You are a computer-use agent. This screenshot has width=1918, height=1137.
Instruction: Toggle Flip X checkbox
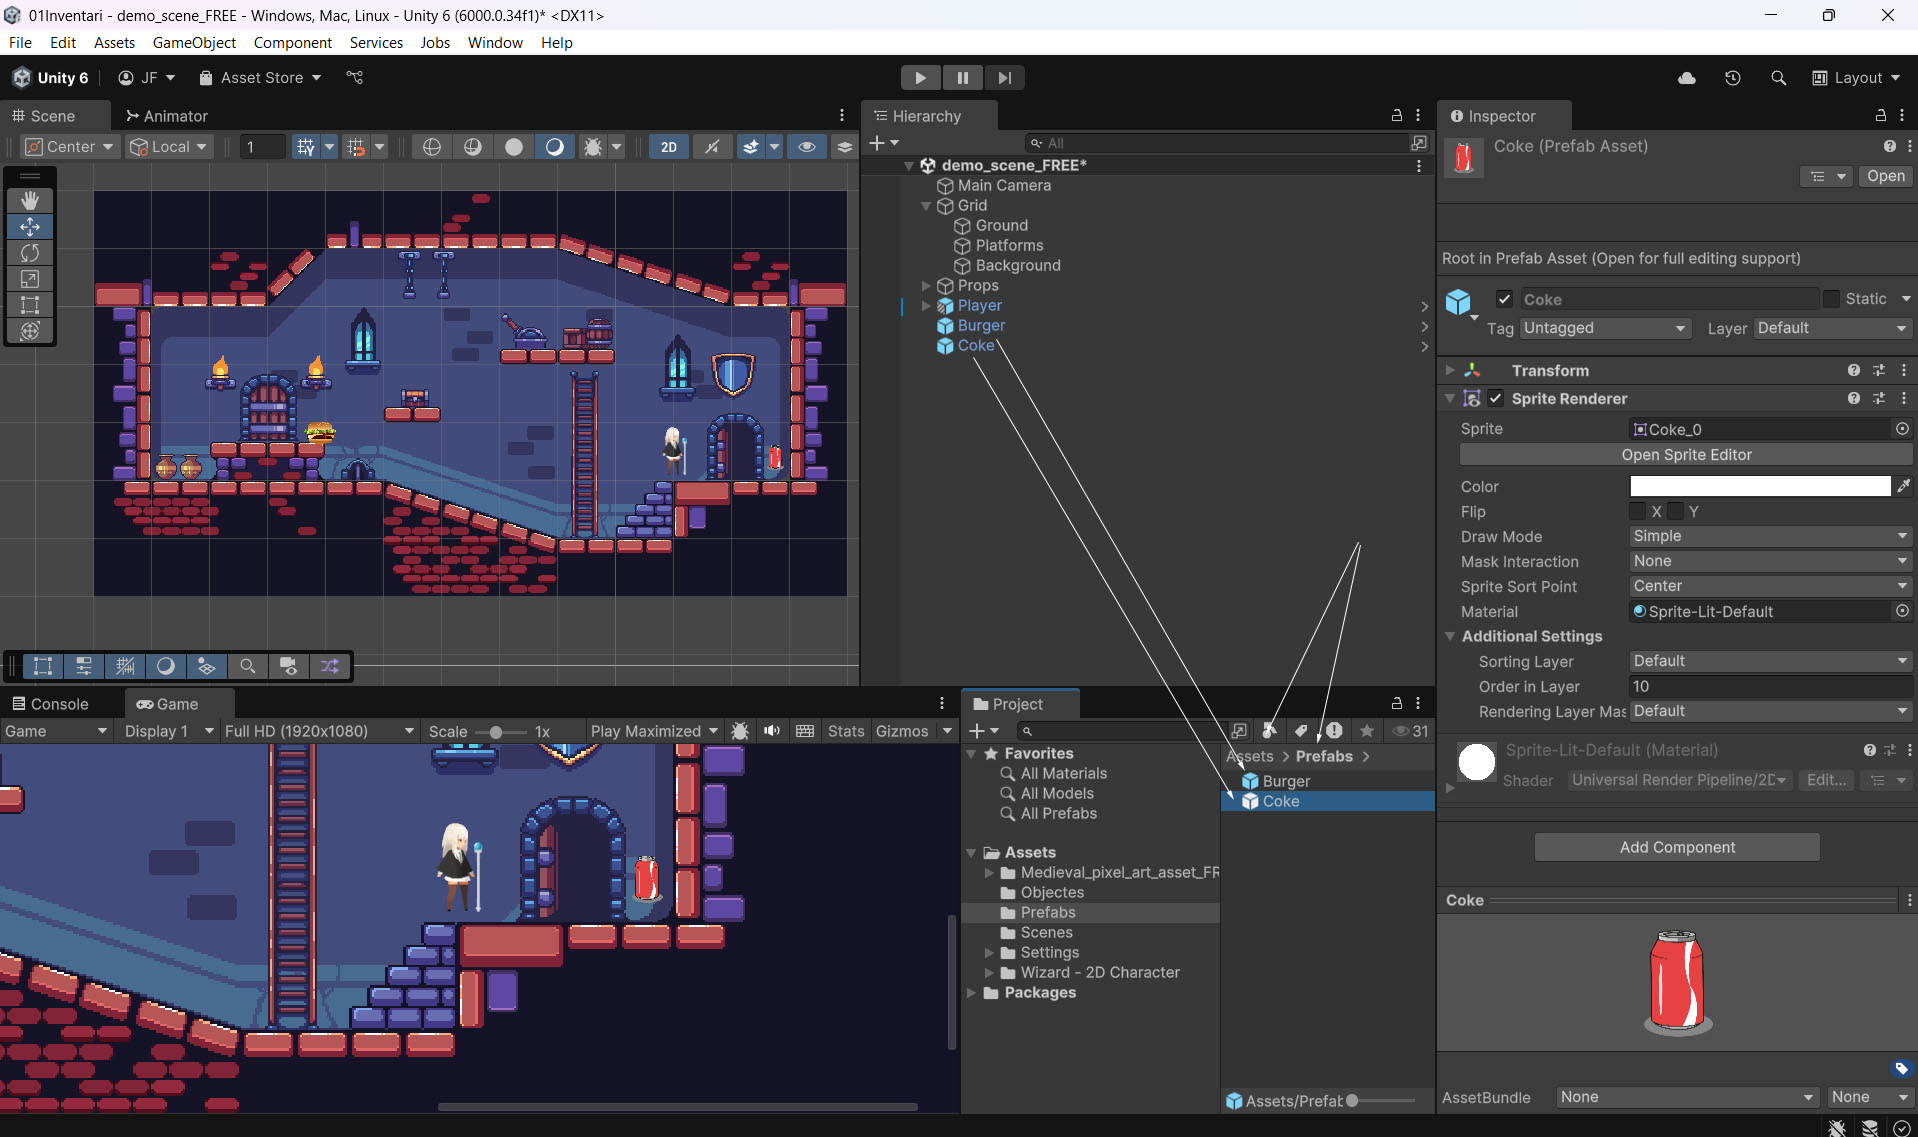(1637, 511)
